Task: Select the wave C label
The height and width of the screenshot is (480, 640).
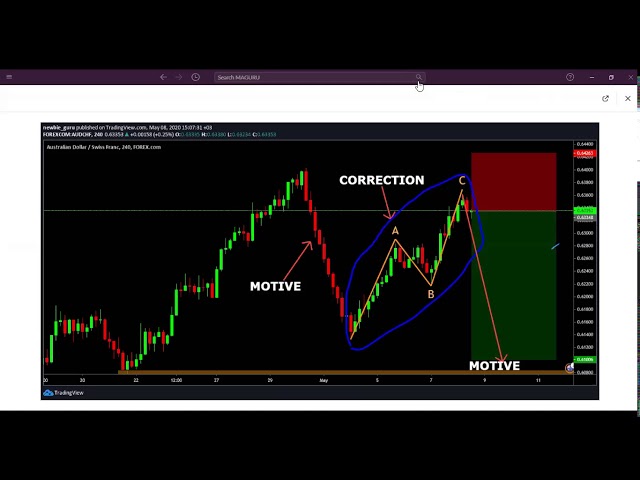Action: point(462,181)
